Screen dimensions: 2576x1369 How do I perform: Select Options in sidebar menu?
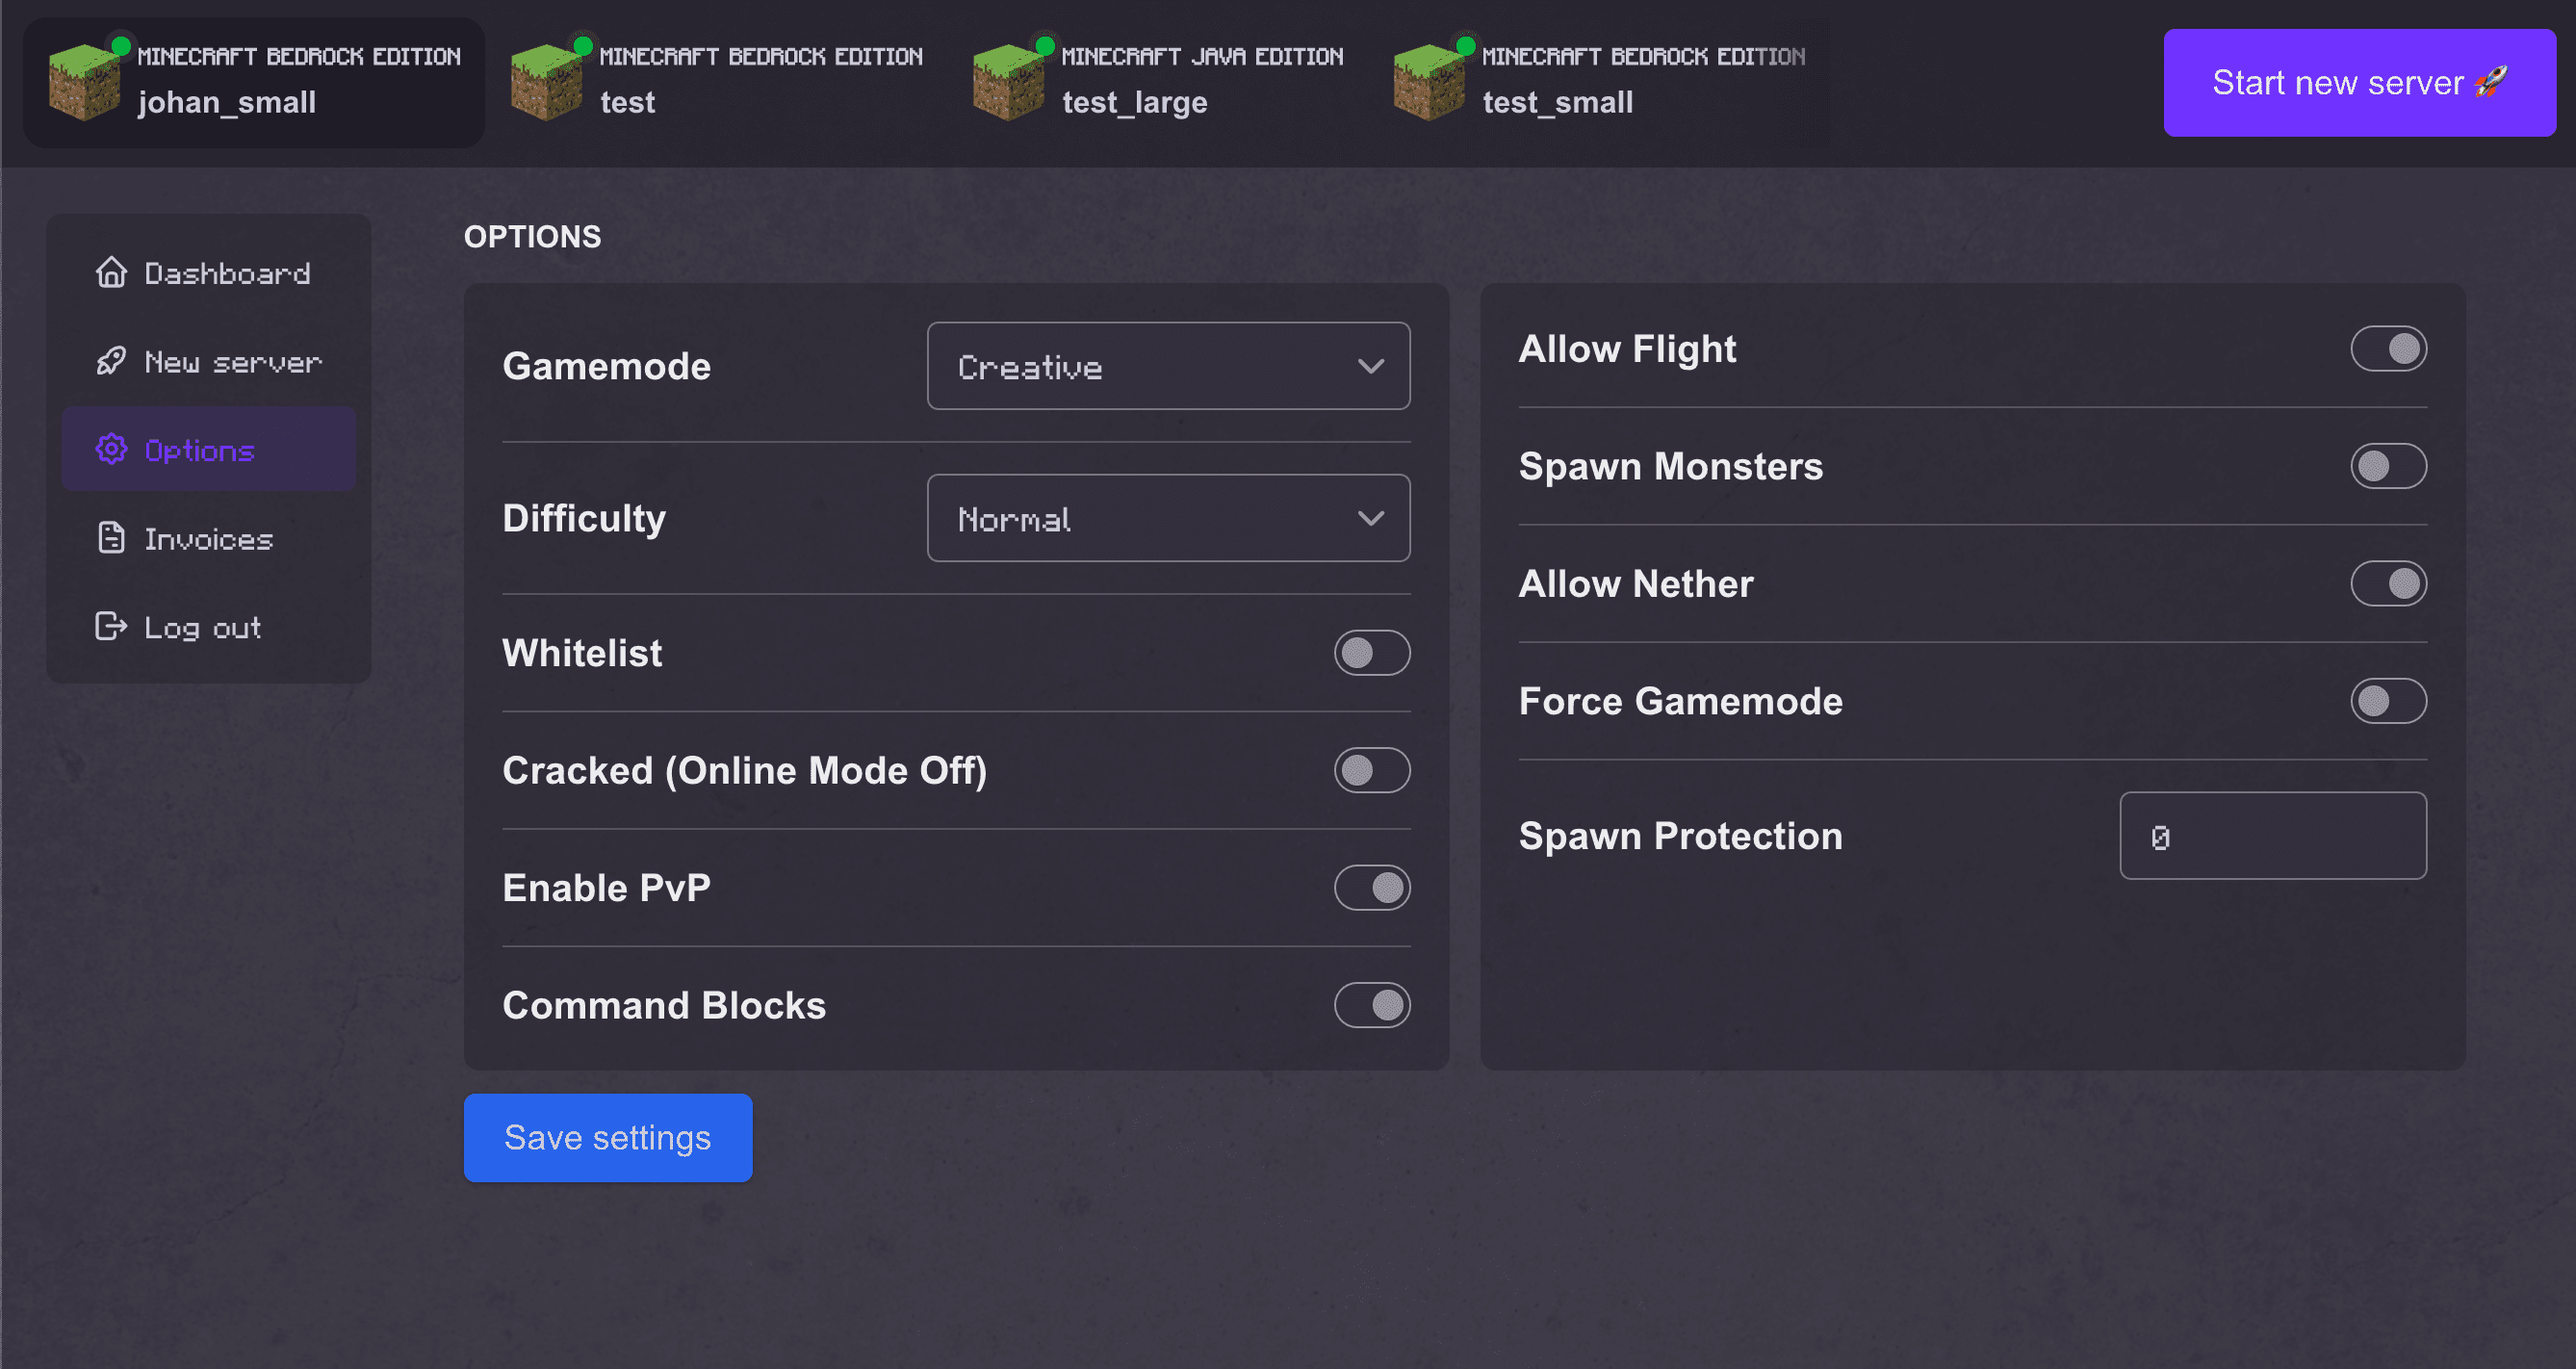[208, 449]
